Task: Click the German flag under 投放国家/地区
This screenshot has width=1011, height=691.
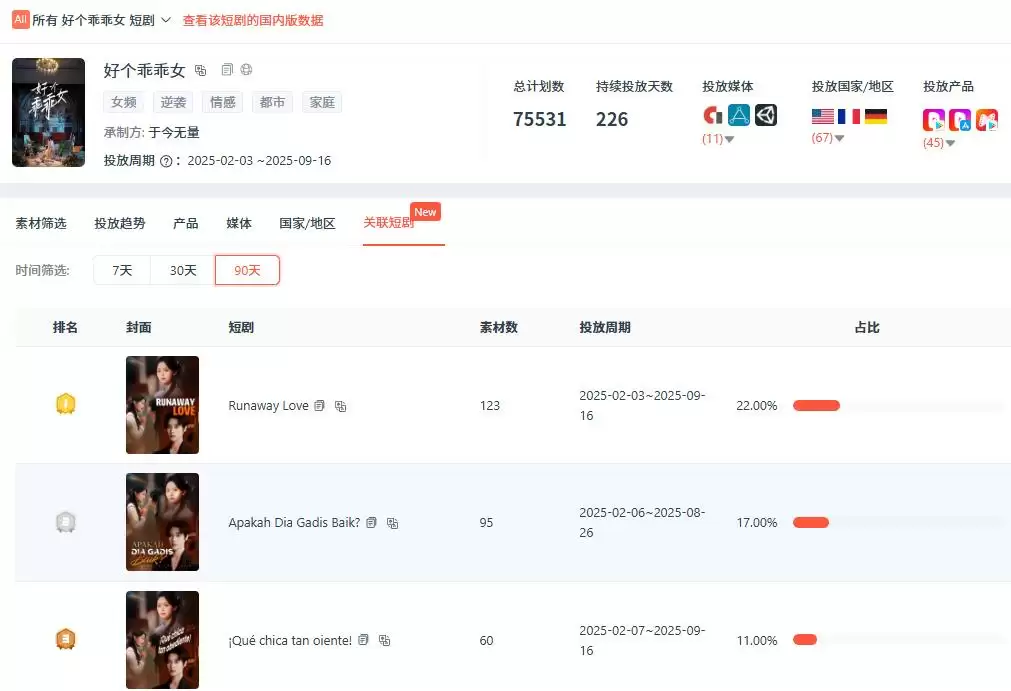Action: pos(876,117)
